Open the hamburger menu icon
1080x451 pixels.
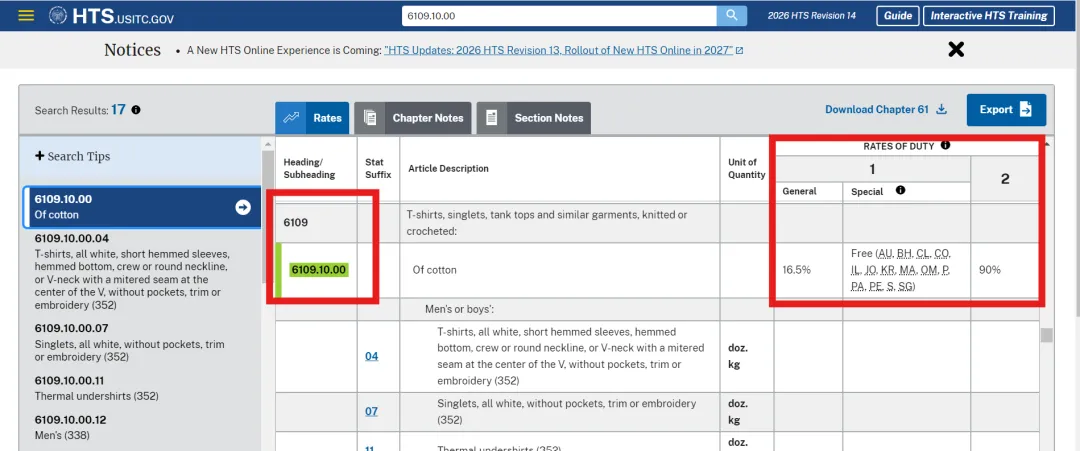pos(26,15)
